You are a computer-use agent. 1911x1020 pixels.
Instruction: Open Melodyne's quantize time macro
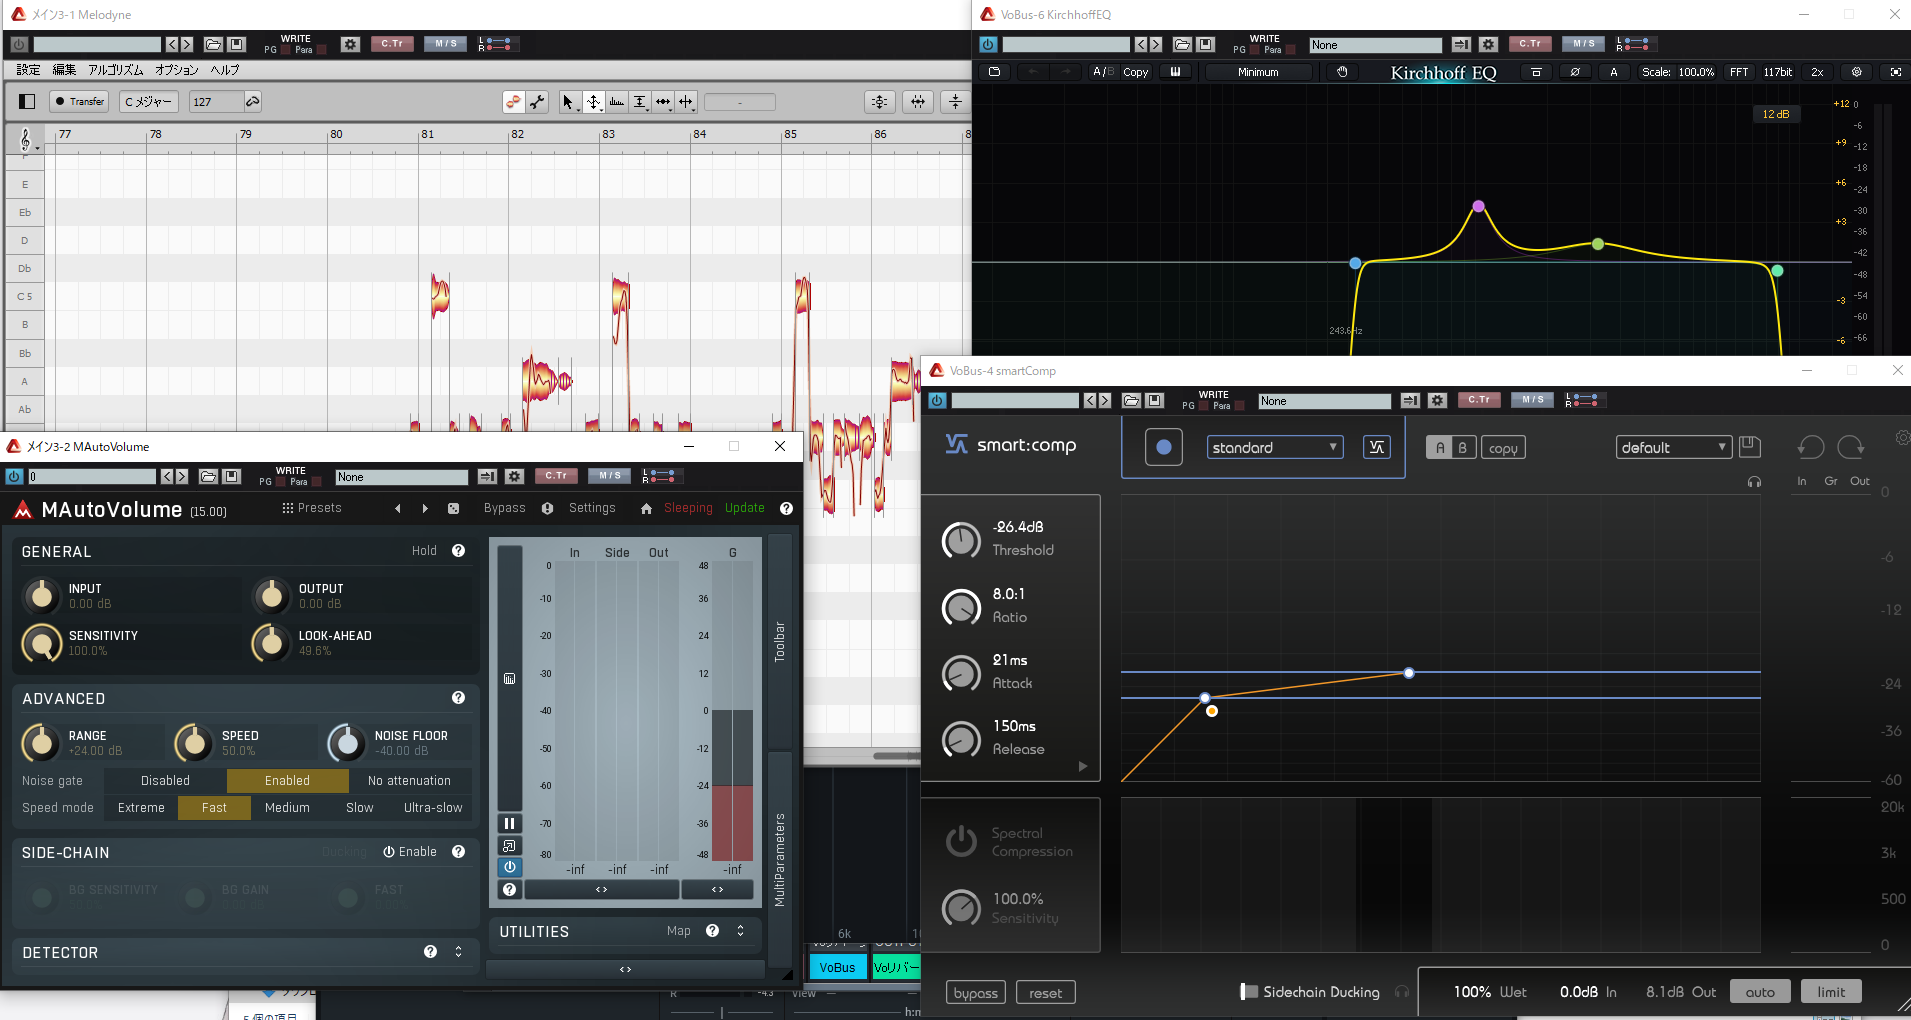coord(918,102)
